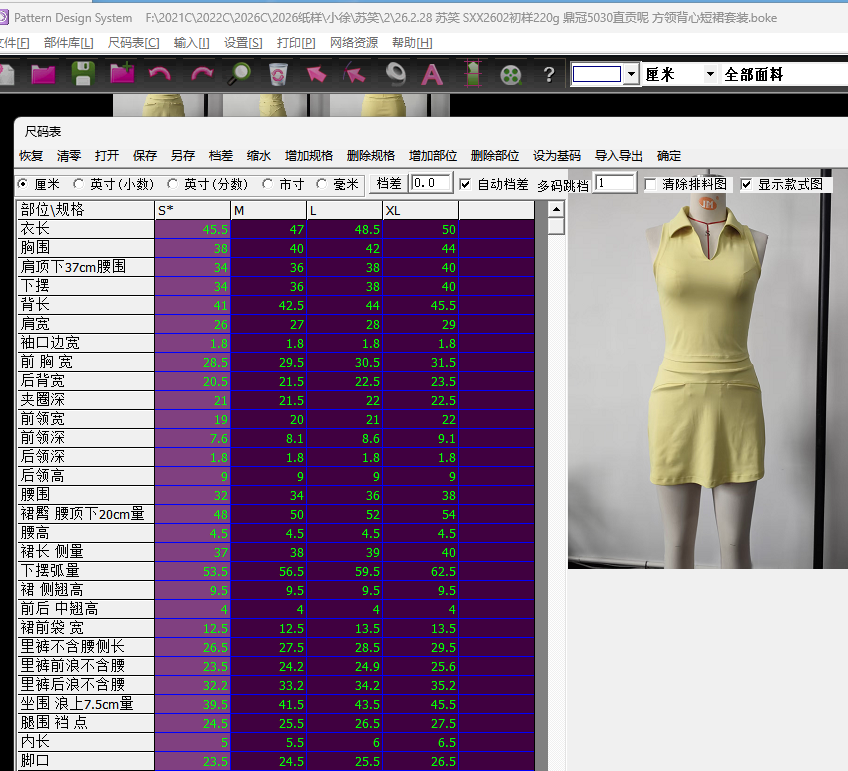Click the open folder icon in toolbar
The width and height of the screenshot is (848, 771).
tap(43, 74)
